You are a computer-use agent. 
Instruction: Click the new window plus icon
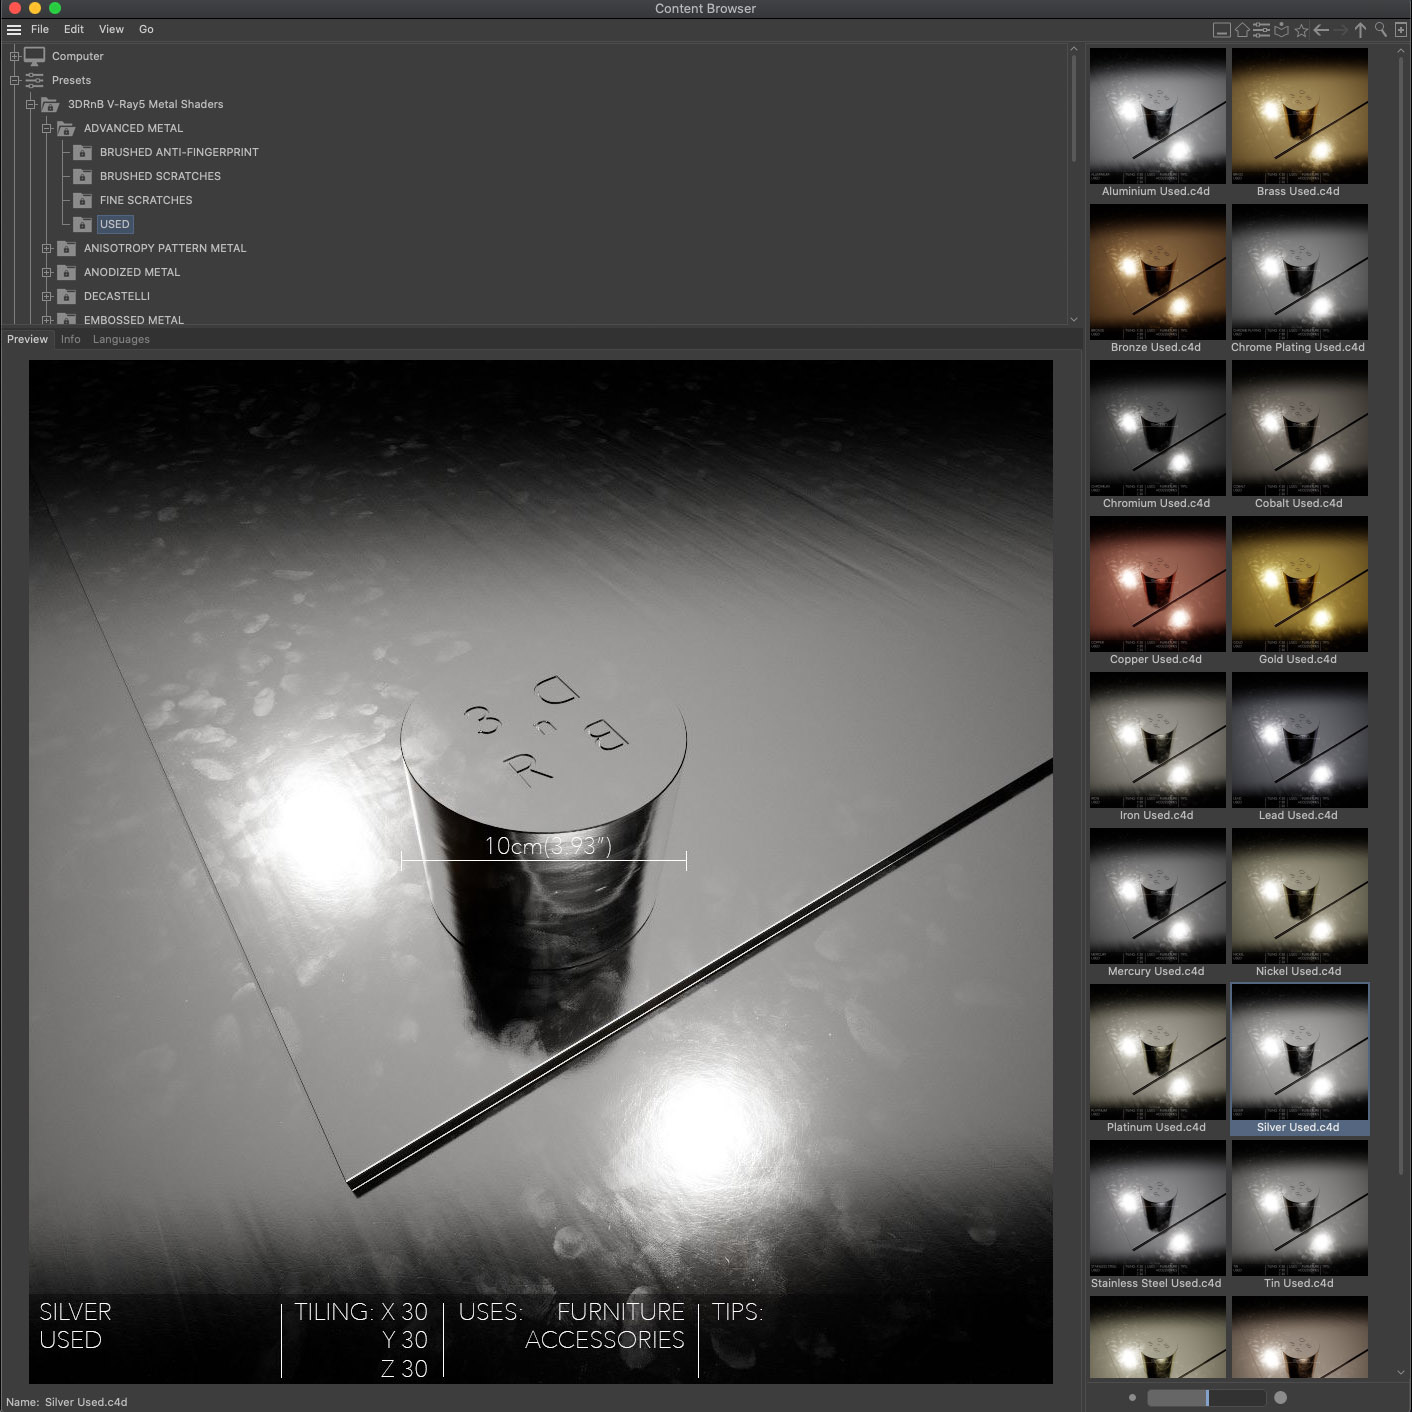pyautogui.click(x=1401, y=30)
